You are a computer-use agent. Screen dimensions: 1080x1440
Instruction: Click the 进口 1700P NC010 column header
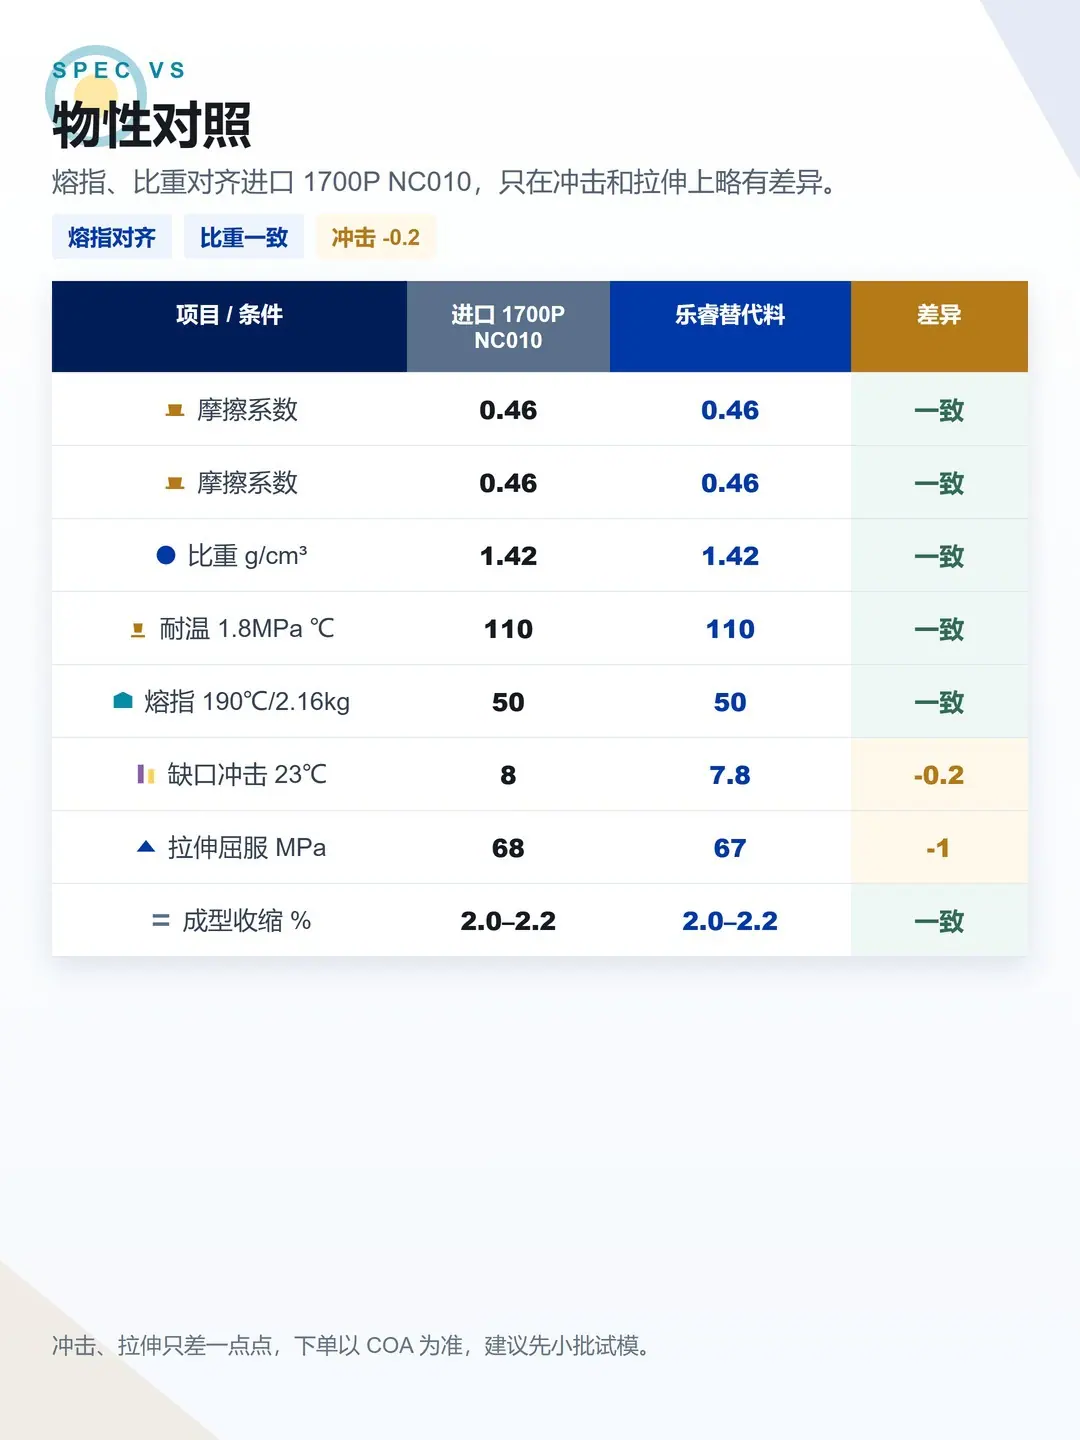tap(508, 327)
